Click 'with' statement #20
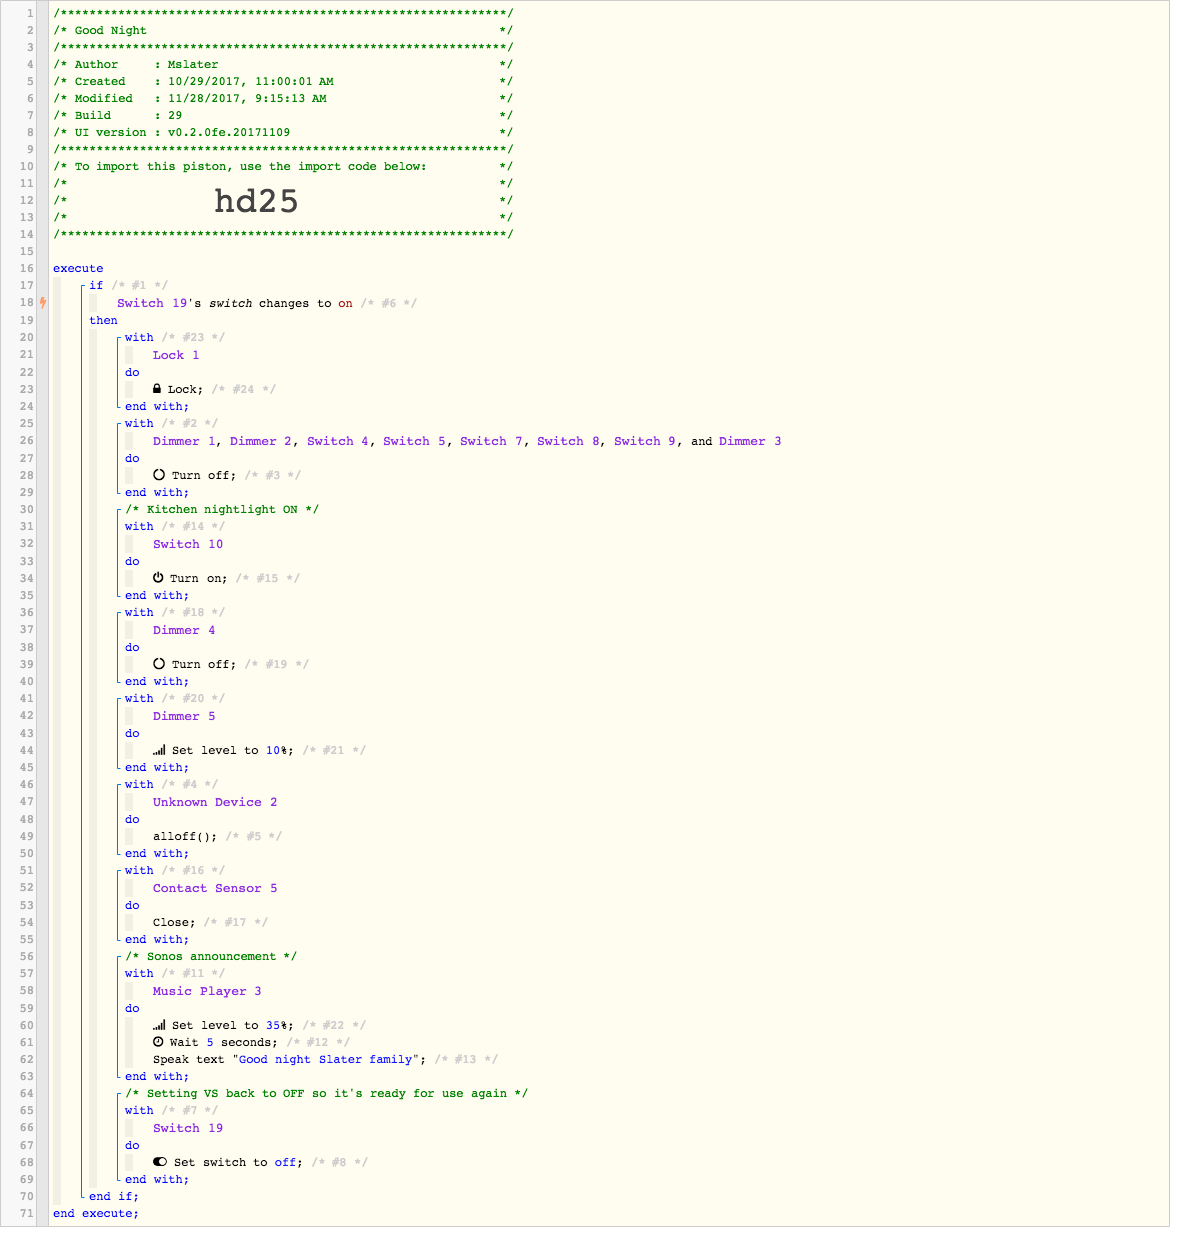The image size is (1178, 1235). (x=139, y=698)
